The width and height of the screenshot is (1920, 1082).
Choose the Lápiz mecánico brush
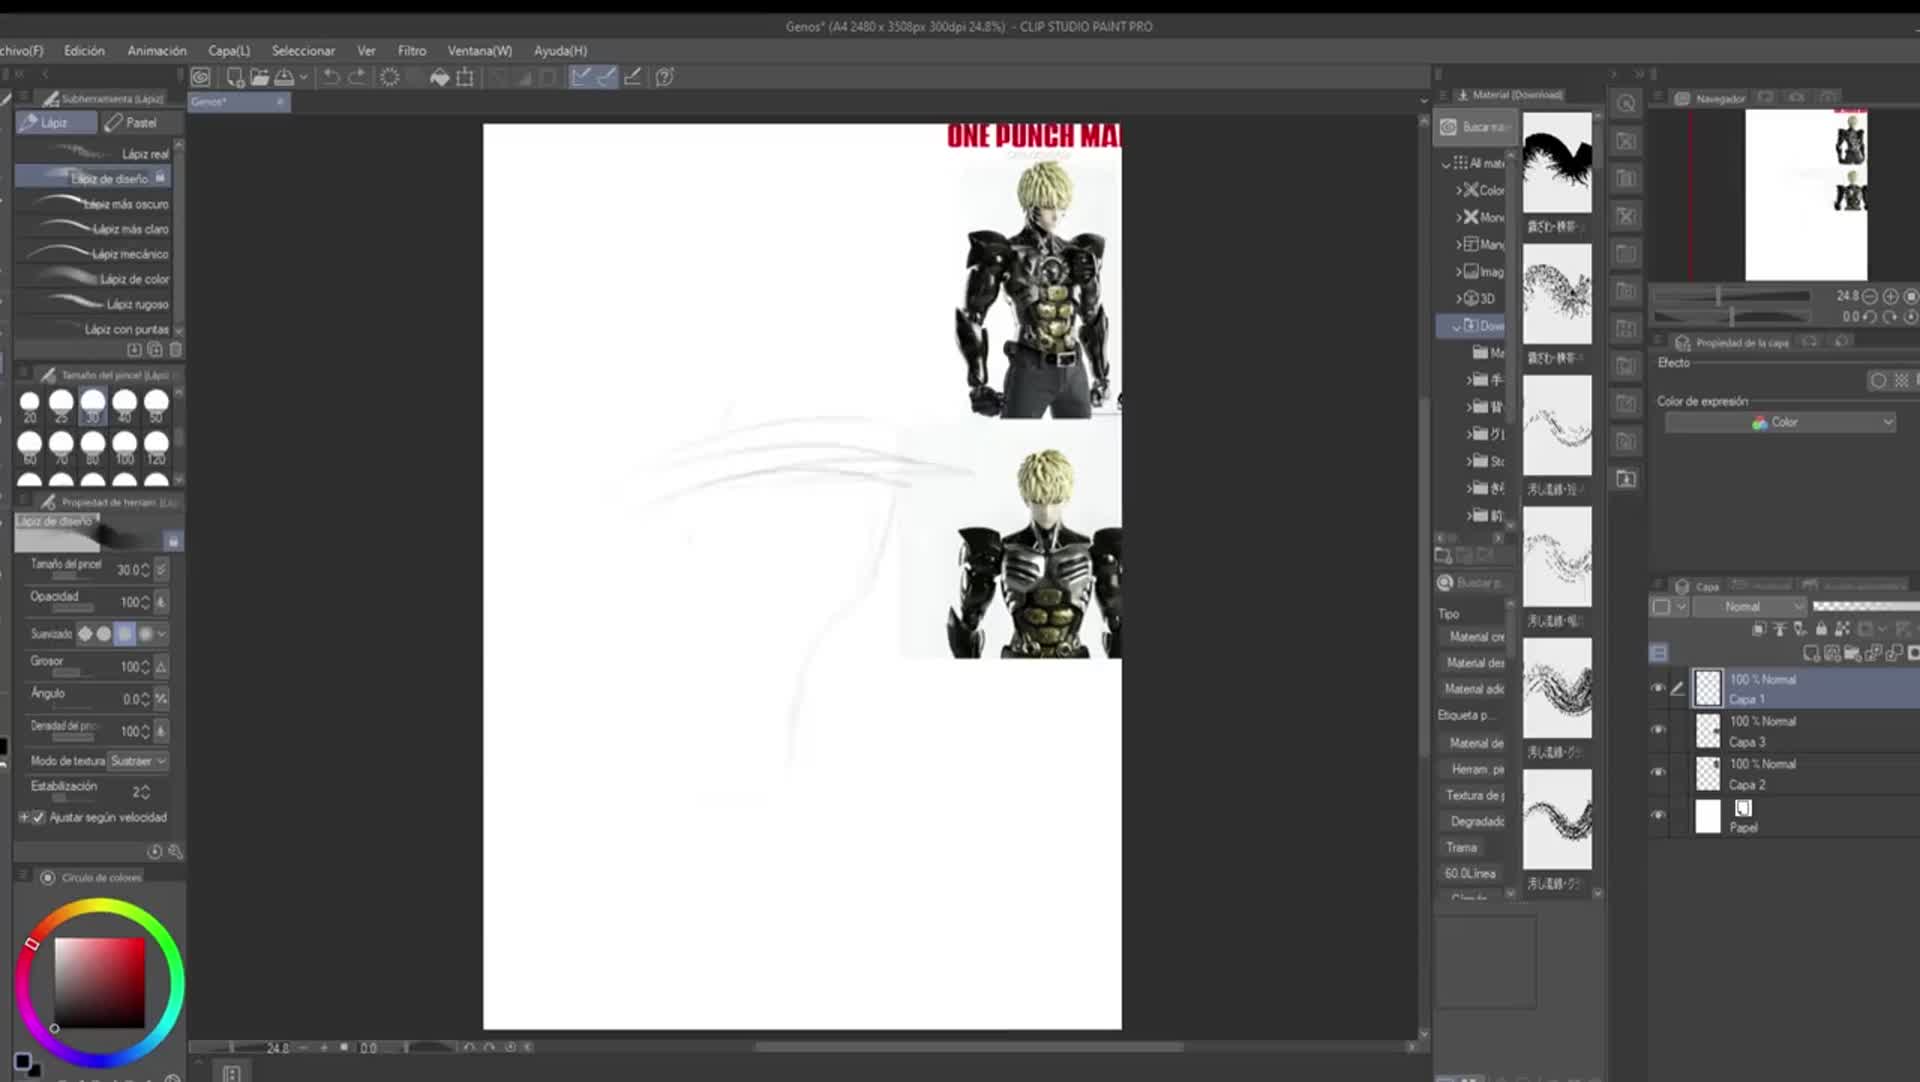pyautogui.click(x=94, y=253)
